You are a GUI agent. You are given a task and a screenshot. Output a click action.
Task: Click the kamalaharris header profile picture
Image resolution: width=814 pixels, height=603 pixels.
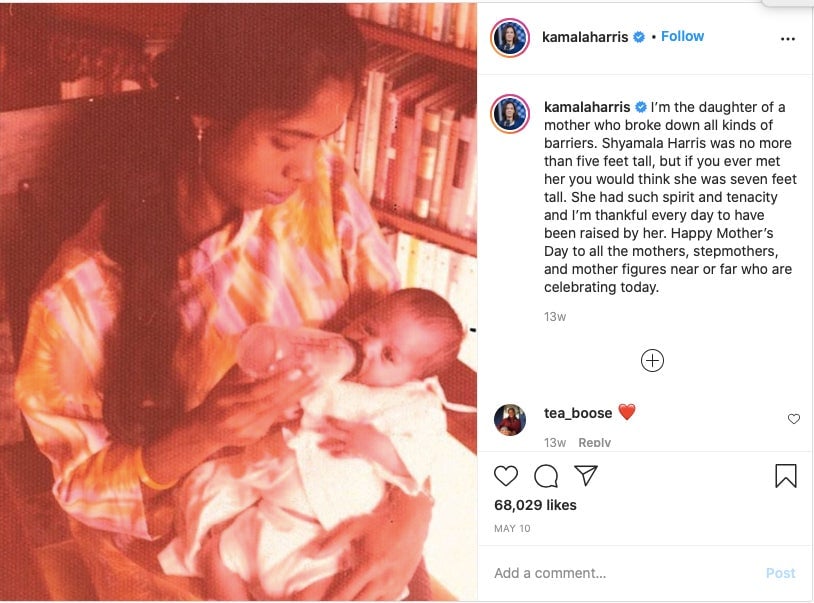510,37
